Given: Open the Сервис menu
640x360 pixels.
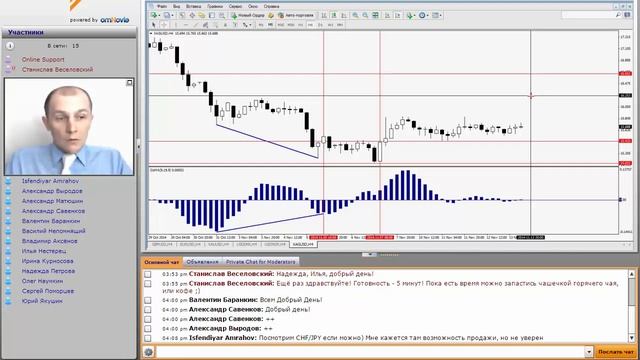Looking at the screenshot, I should 236,7.
